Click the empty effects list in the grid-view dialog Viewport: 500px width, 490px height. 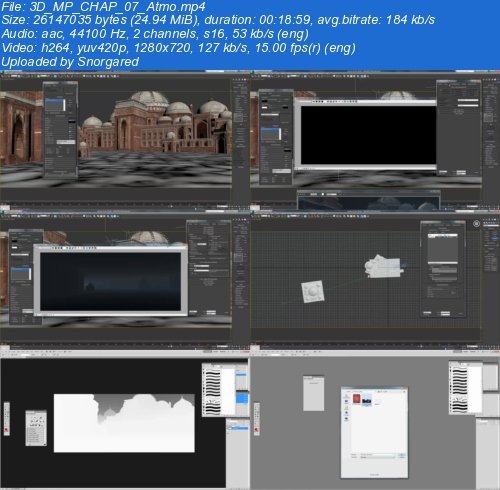443,250
